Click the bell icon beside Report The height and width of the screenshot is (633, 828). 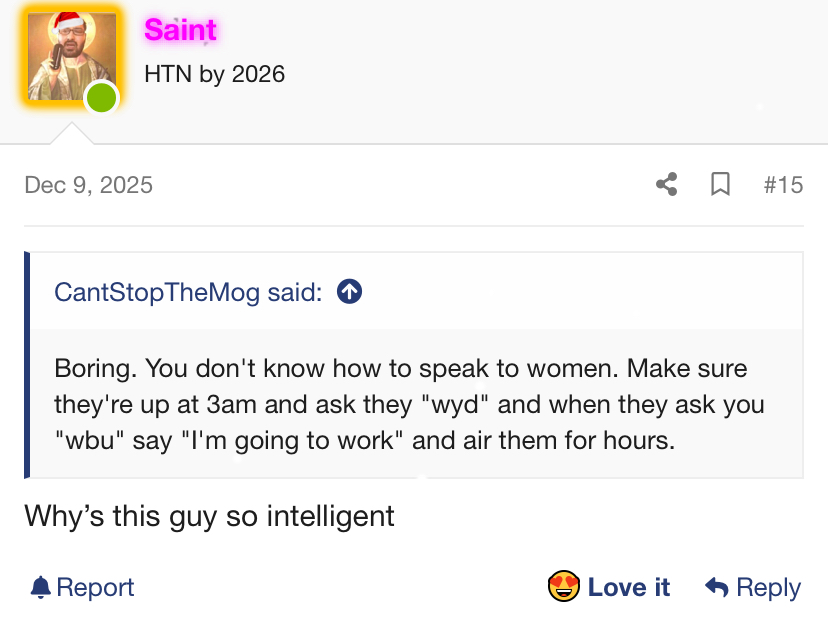[40, 587]
